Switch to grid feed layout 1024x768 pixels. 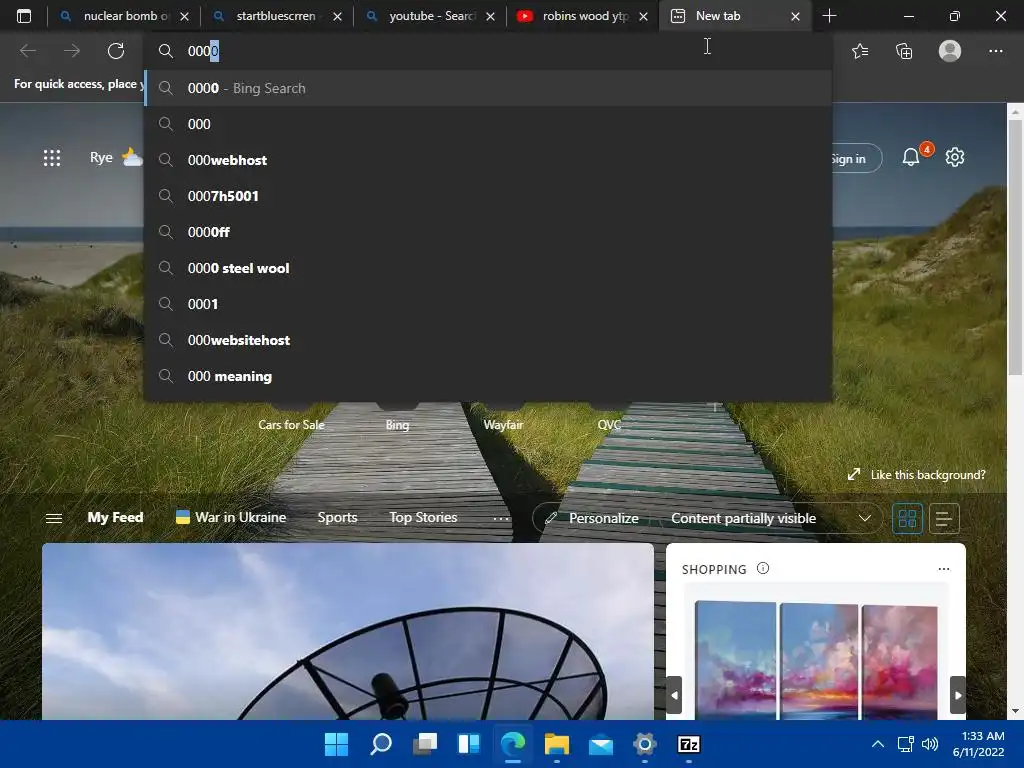907,519
